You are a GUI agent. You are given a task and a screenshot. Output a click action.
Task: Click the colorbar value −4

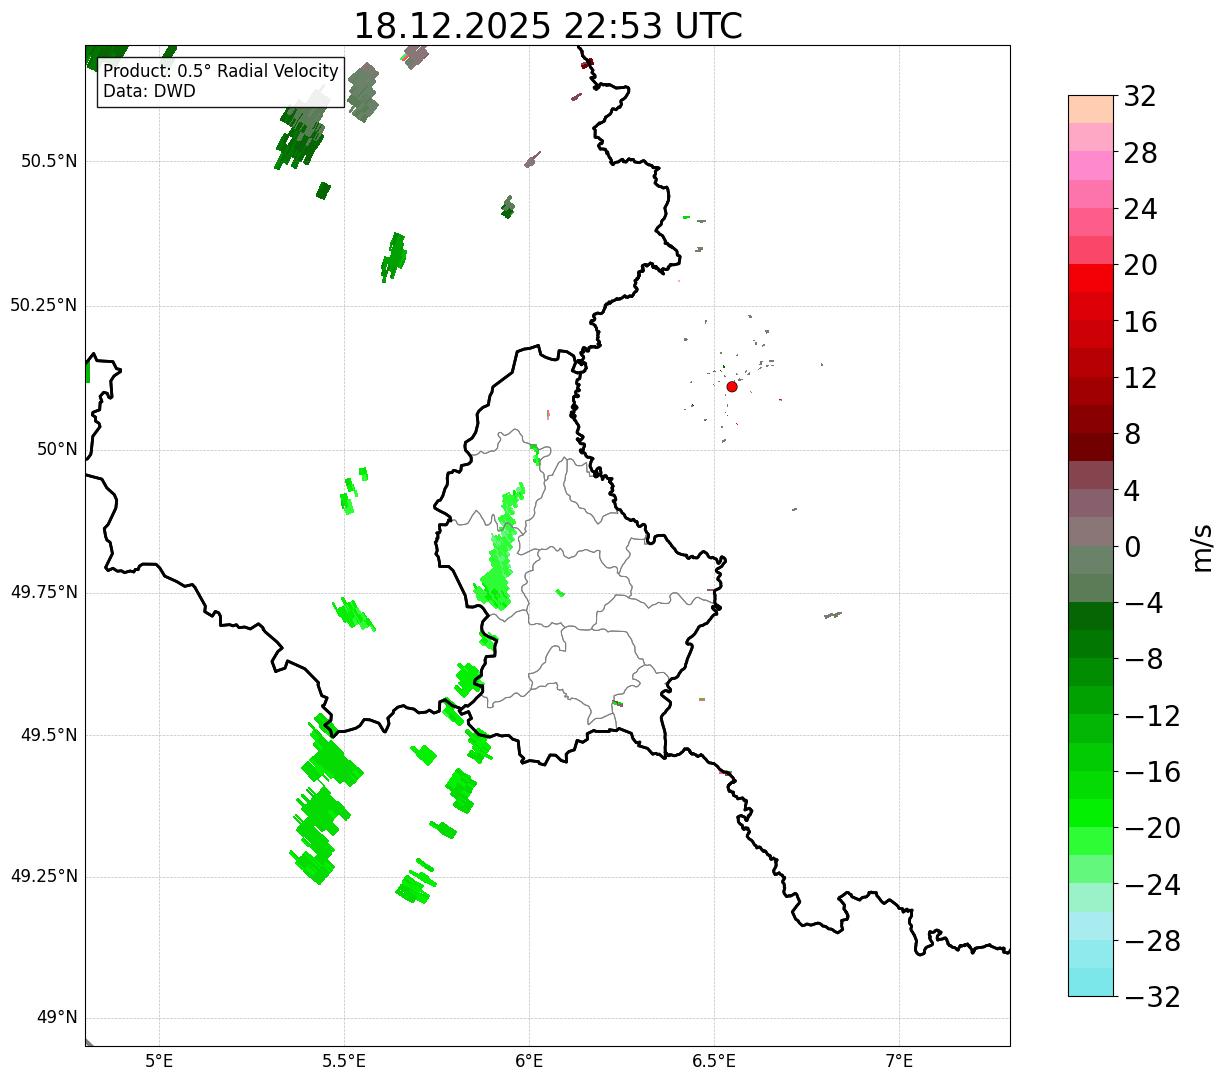1142,603
